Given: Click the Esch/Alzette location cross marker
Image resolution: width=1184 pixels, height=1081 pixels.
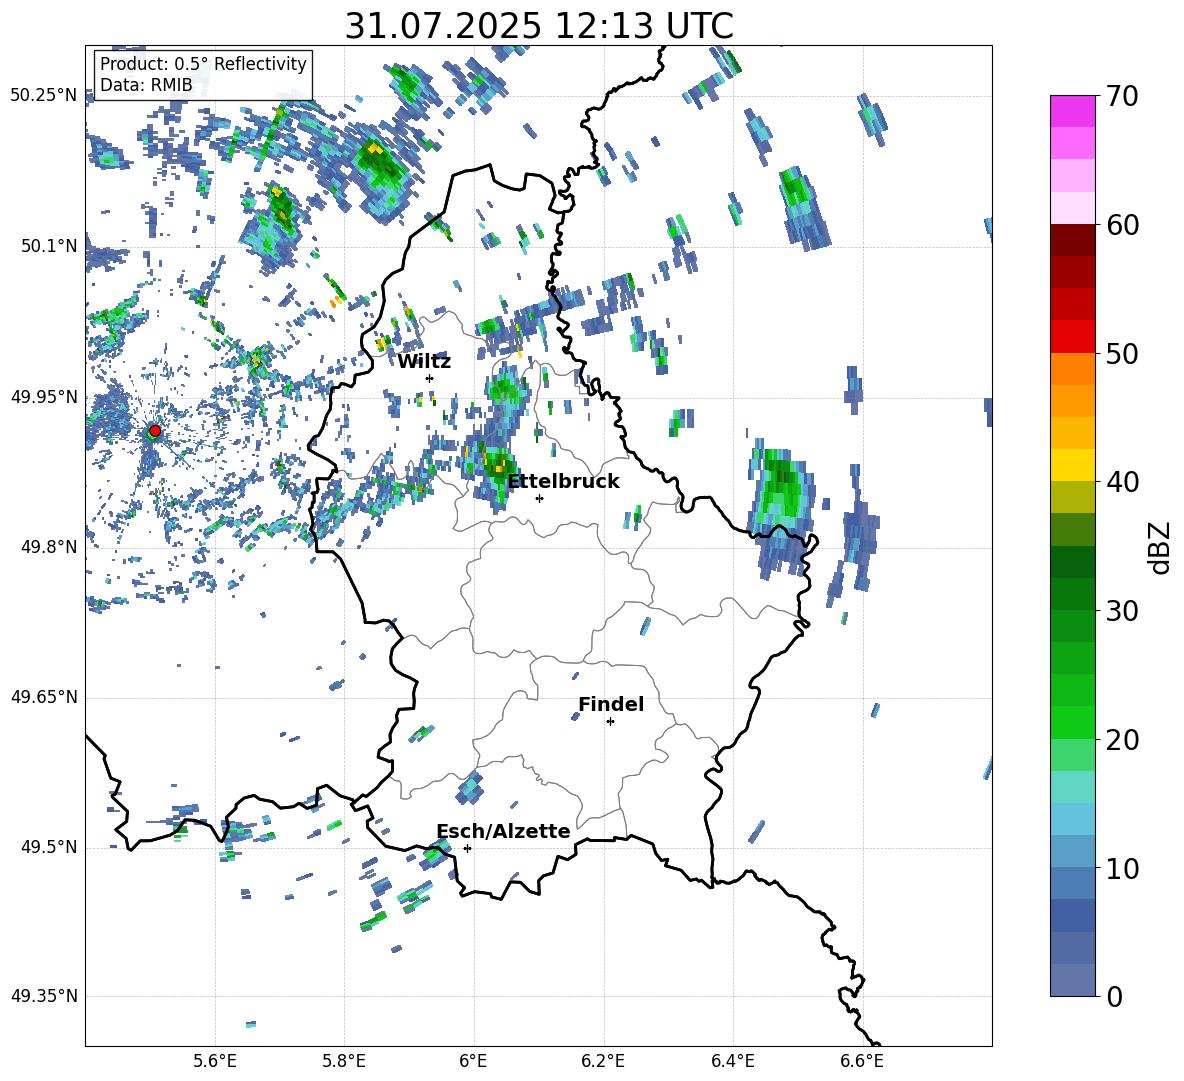Looking at the screenshot, I should 467,848.
